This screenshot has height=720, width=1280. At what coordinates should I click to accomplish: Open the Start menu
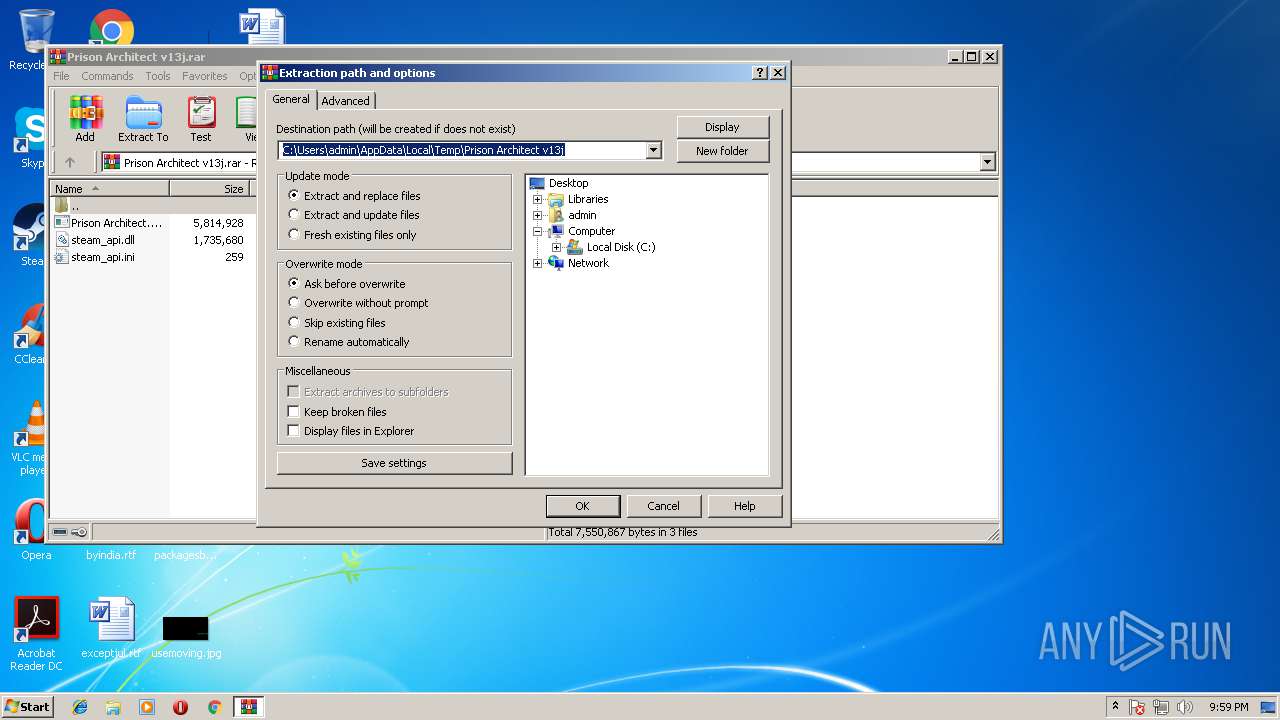pyautogui.click(x=27, y=707)
